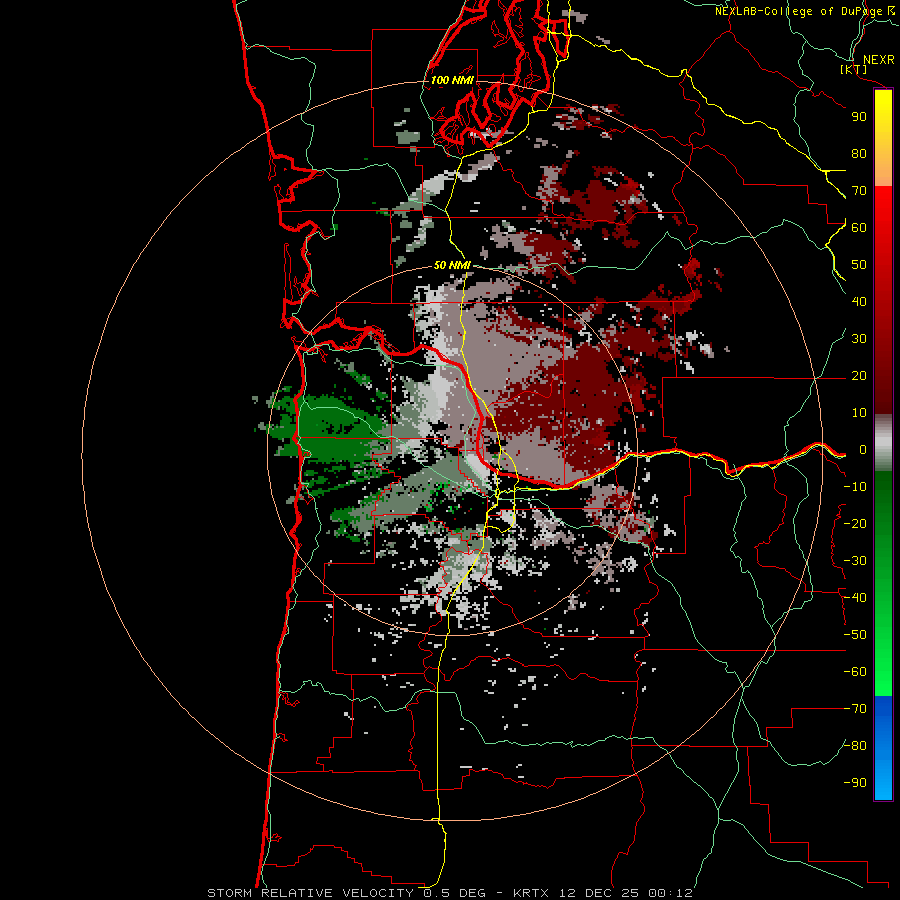Click the 70 value on the velocity scale
The height and width of the screenshot is (900, 900).
pyautogui.click(x=859, y=191)
